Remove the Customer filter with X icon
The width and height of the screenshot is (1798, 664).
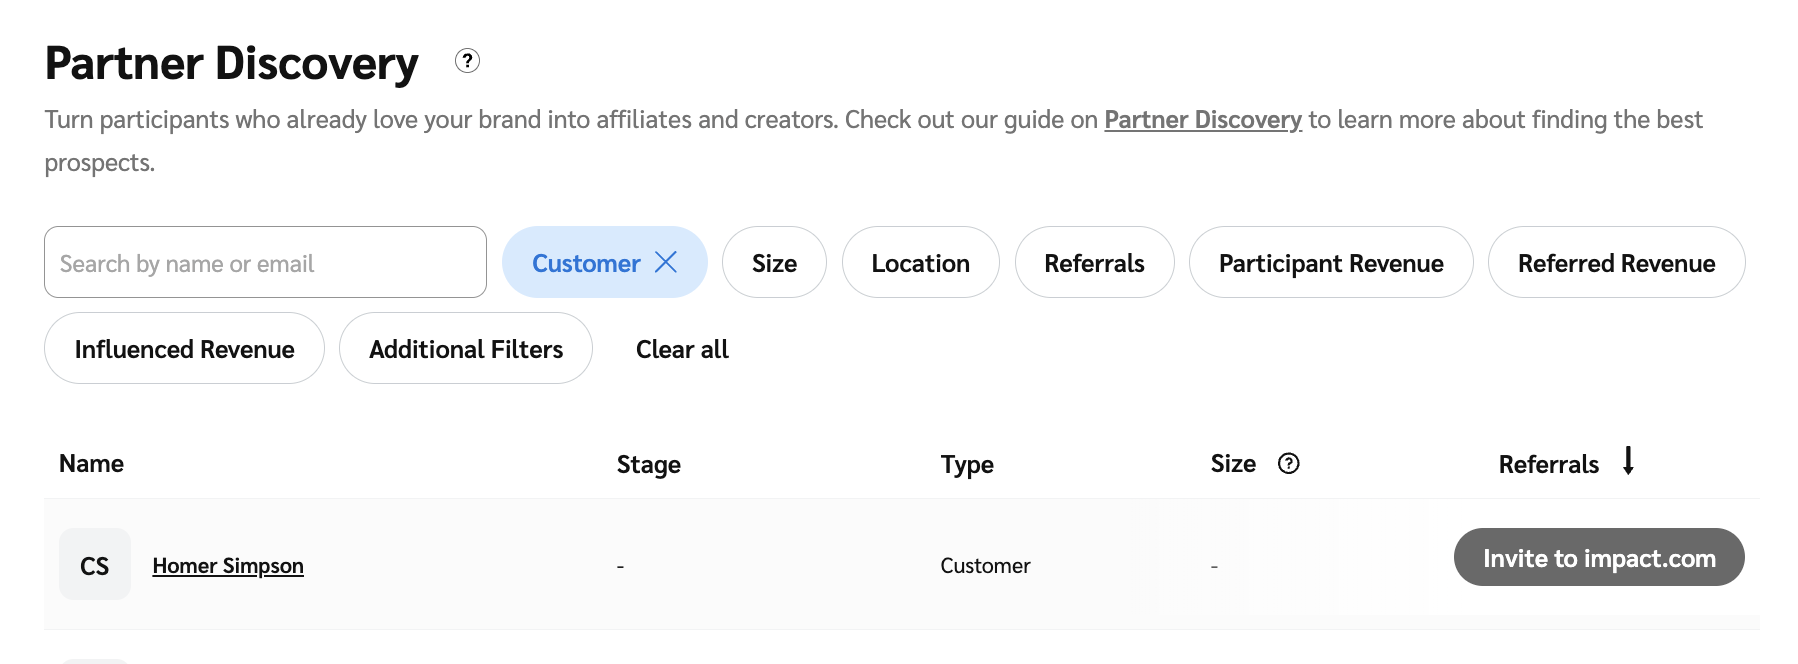[666, 262]
